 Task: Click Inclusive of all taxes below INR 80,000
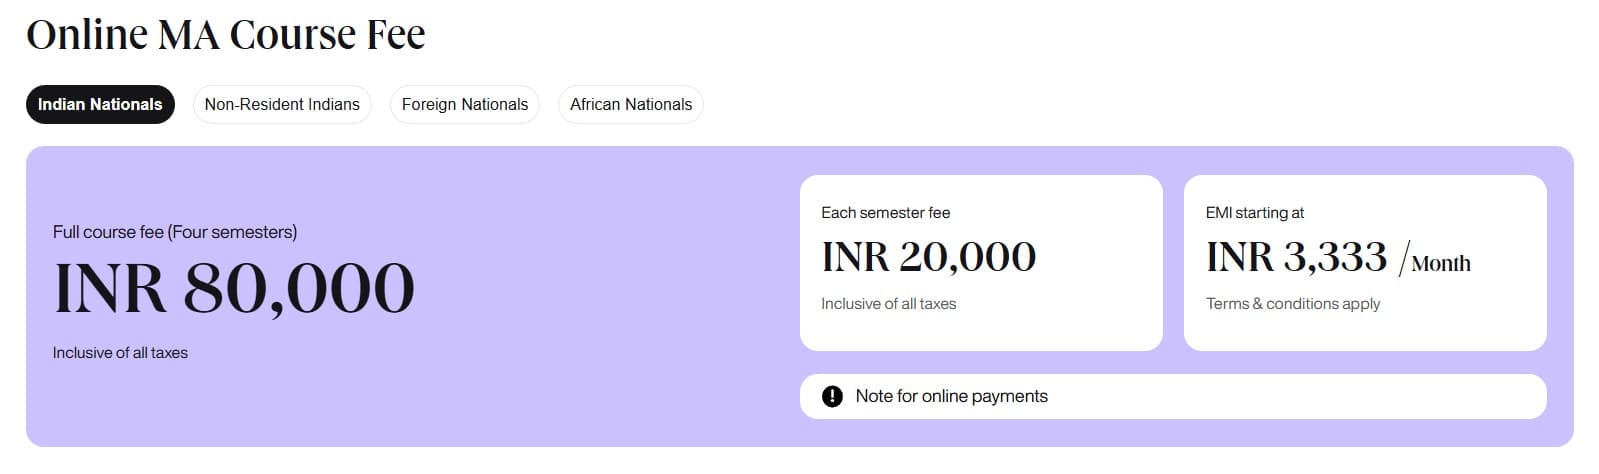(120, 352)
